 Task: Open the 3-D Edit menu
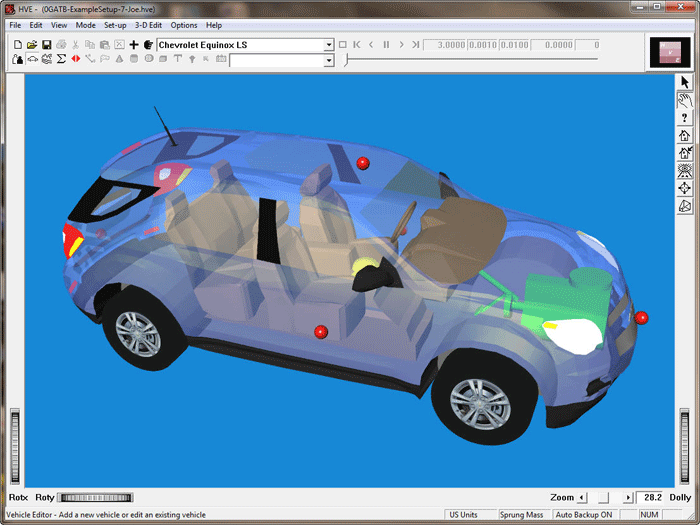(x=148, y=25)
